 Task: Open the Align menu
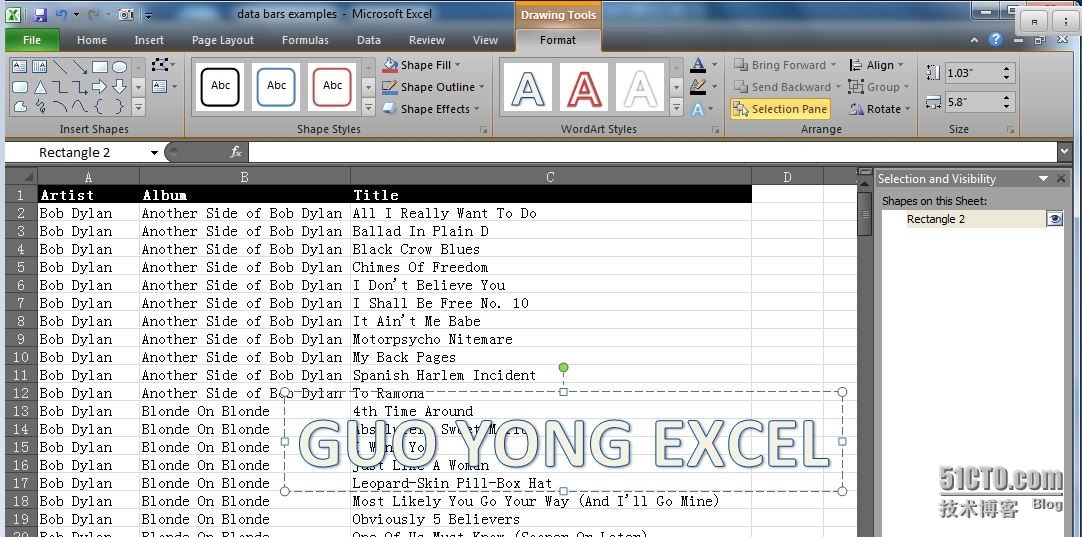coord(876,65)
